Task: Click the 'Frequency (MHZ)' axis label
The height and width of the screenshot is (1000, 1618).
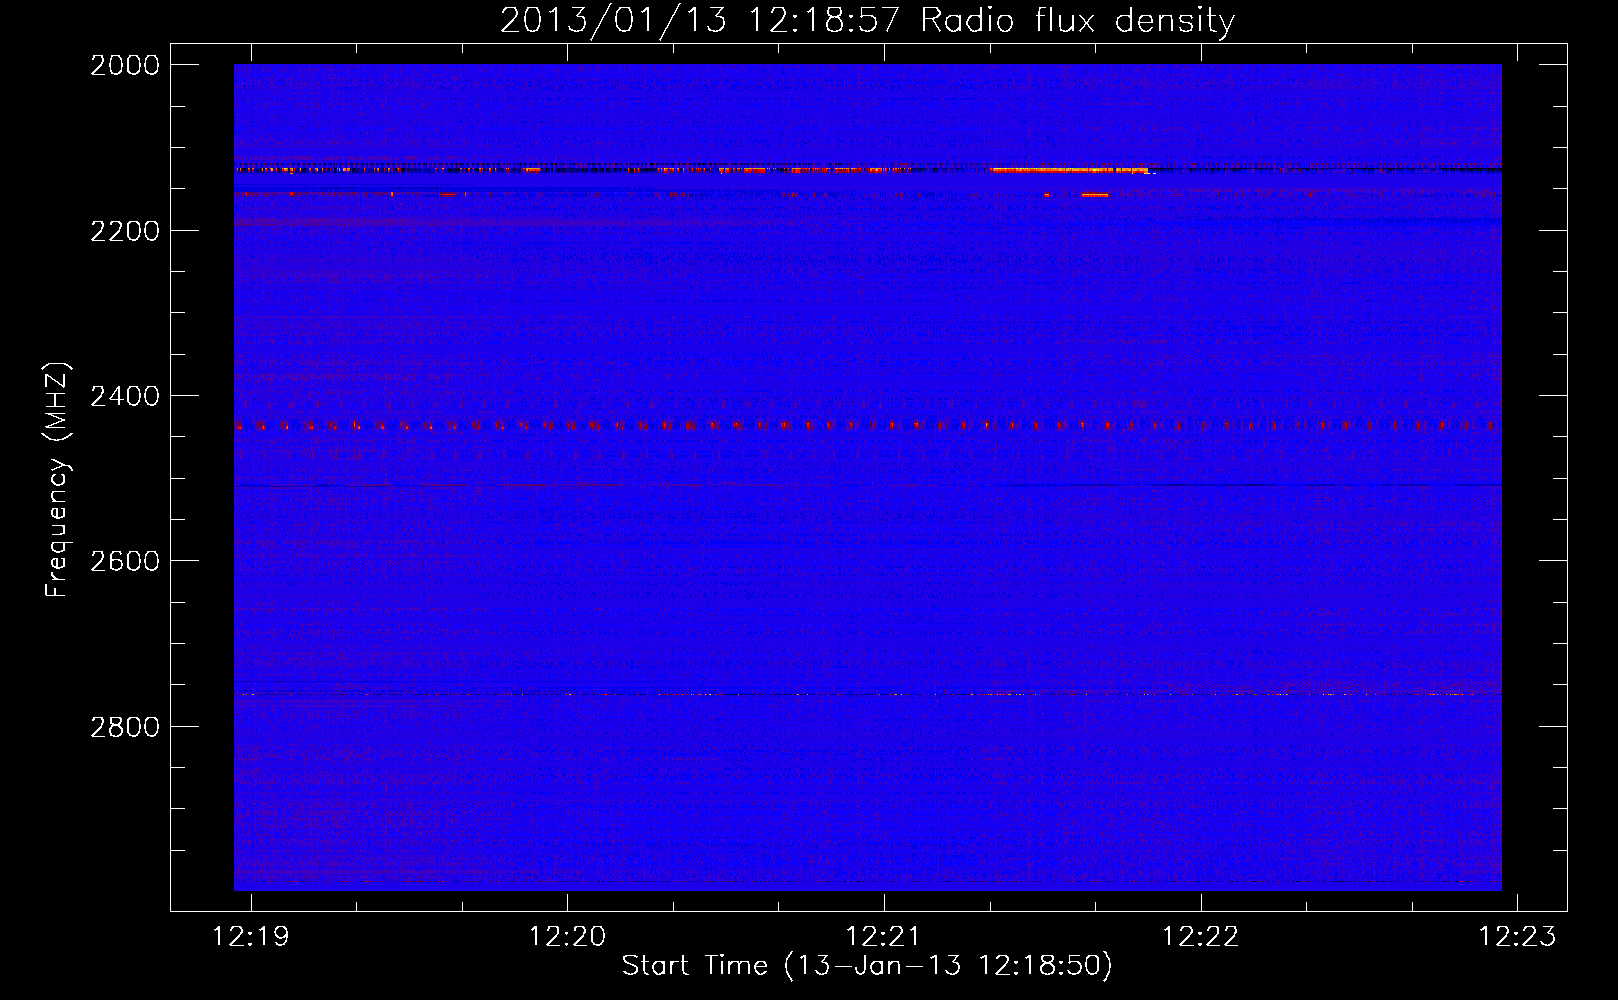Action: 57,480
